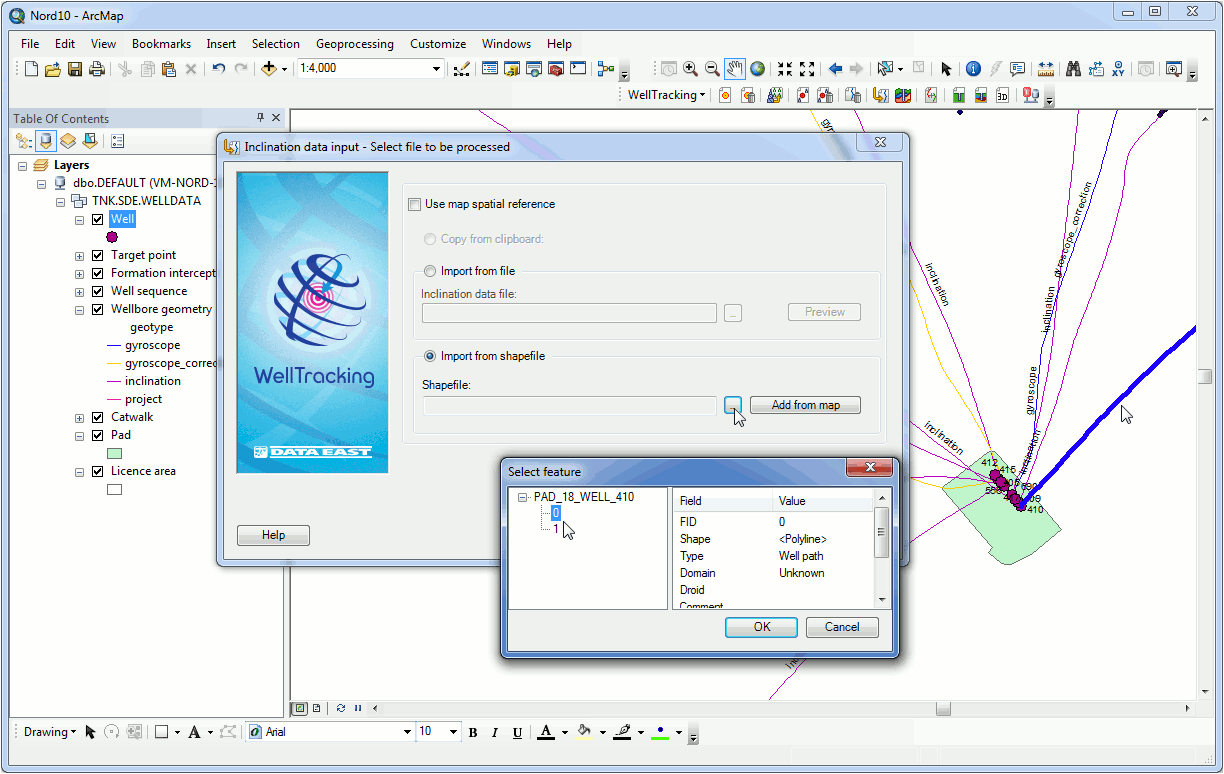Toggle Use map spatial reference checkbox
This screenshot has height=774, width=1224.
point(415,204)
